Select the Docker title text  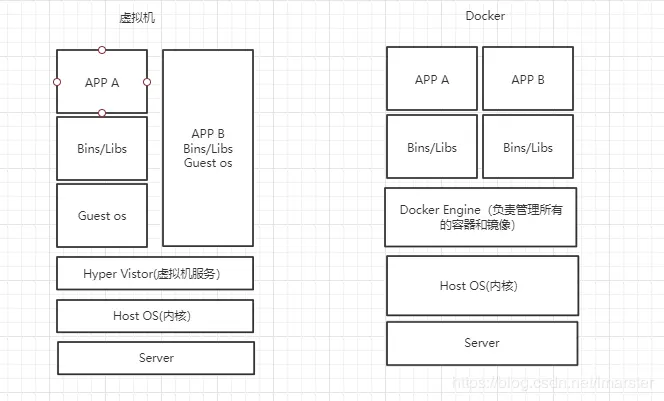click(485, 16)
